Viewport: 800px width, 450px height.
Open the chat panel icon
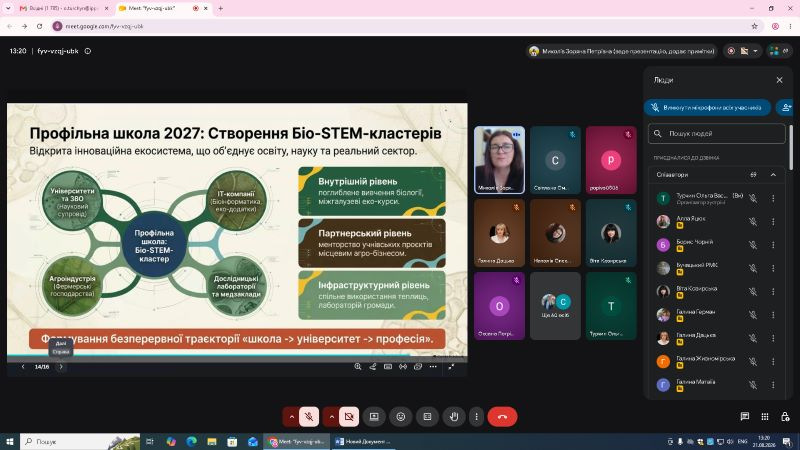pos(745,416)
